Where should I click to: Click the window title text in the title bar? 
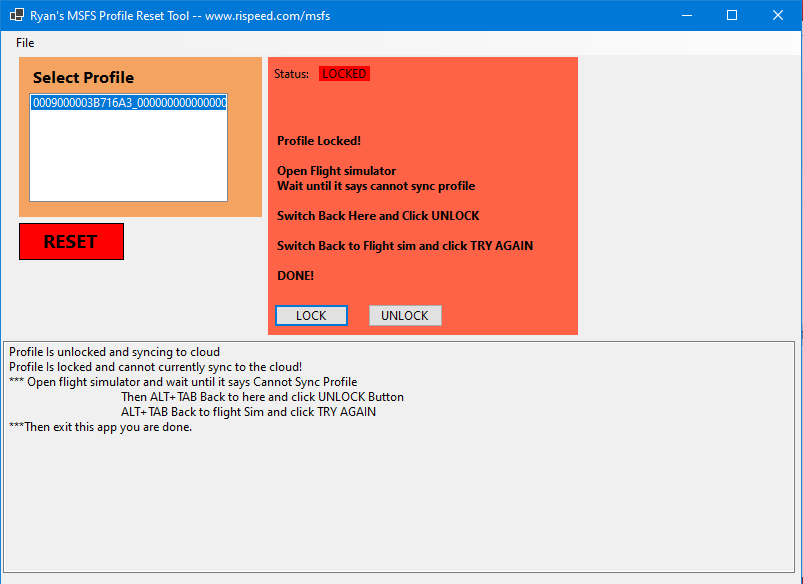click(x=180, y=16)
